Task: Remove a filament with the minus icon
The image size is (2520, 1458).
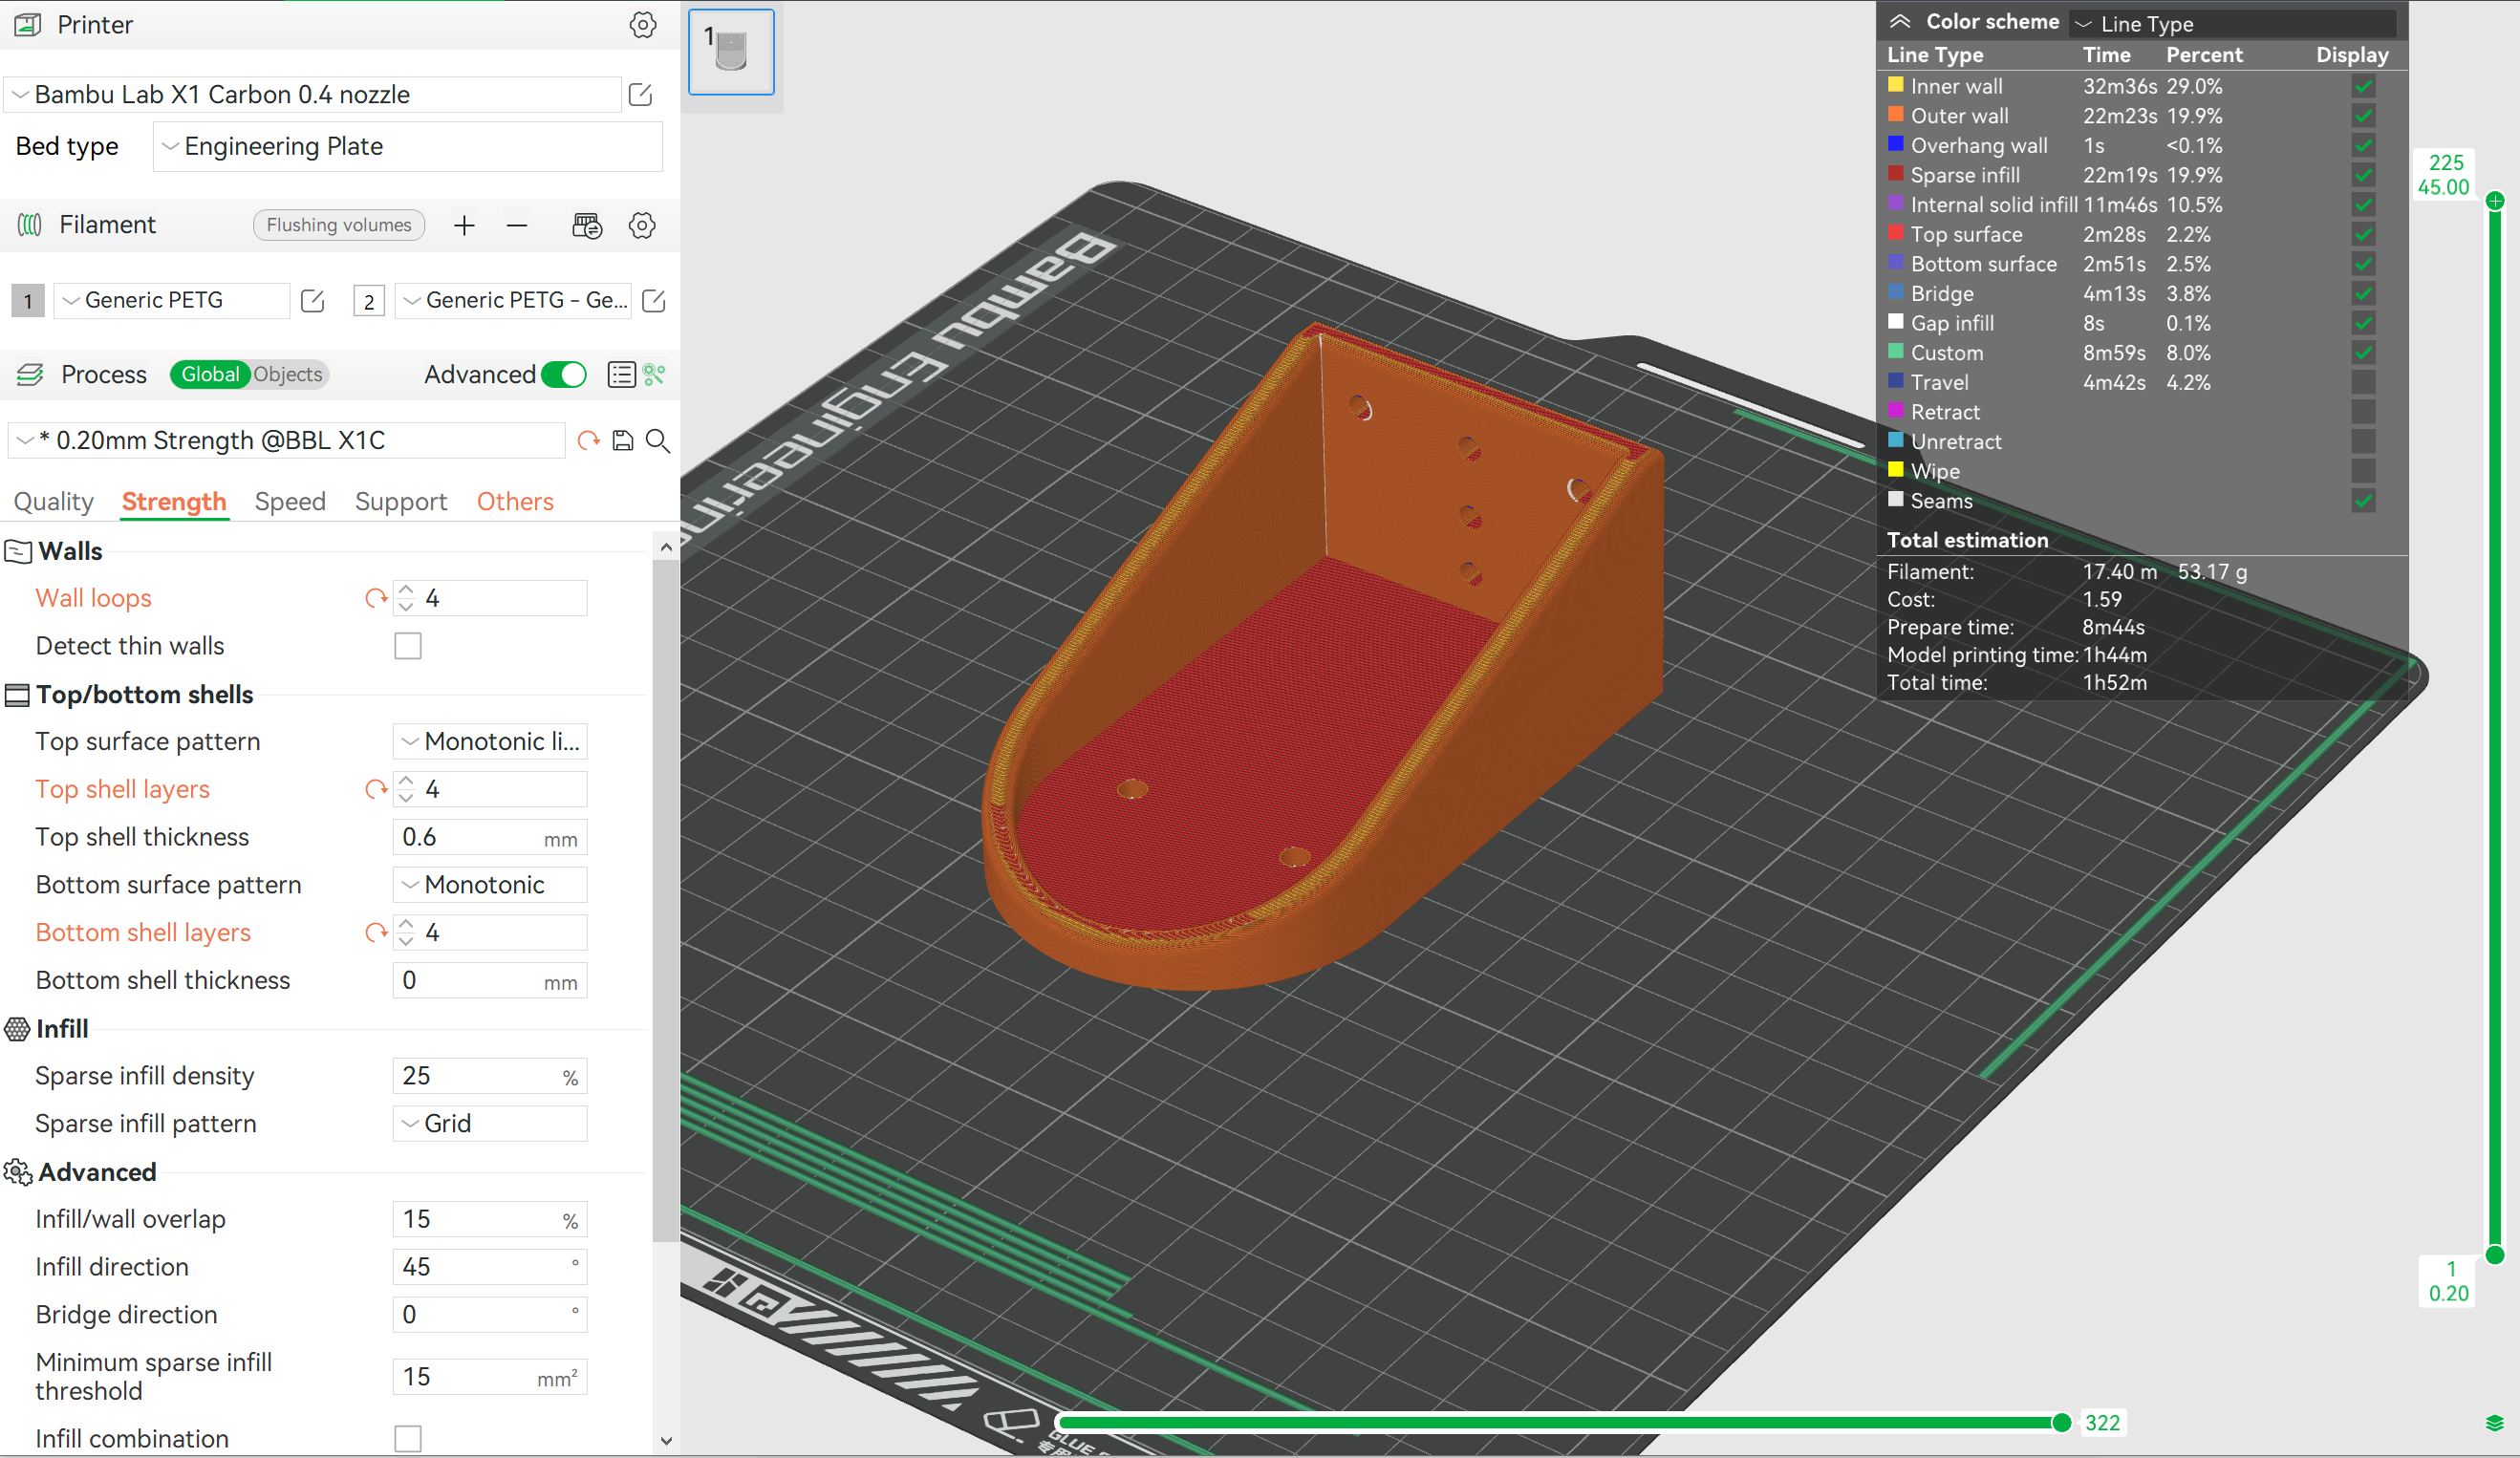Action: tap(516, 225)
